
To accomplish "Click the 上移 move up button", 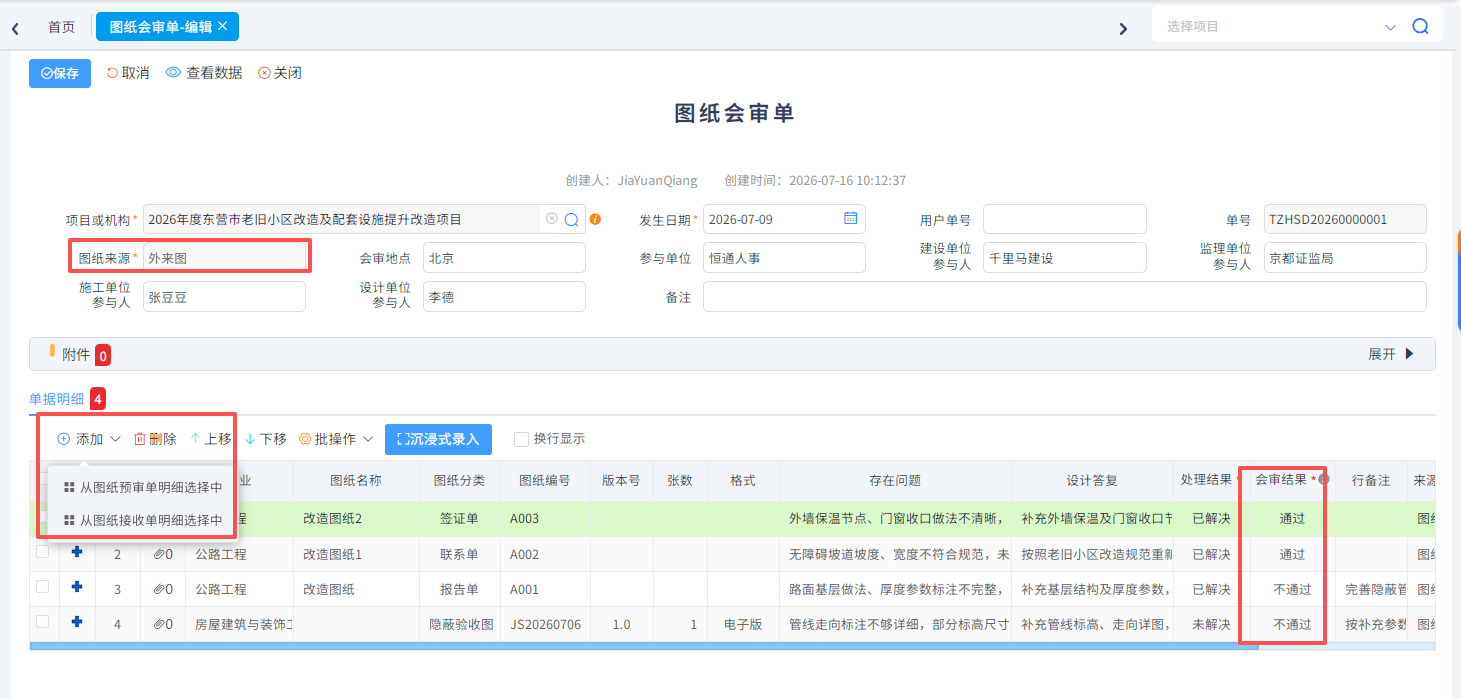I will pos(210,439).
